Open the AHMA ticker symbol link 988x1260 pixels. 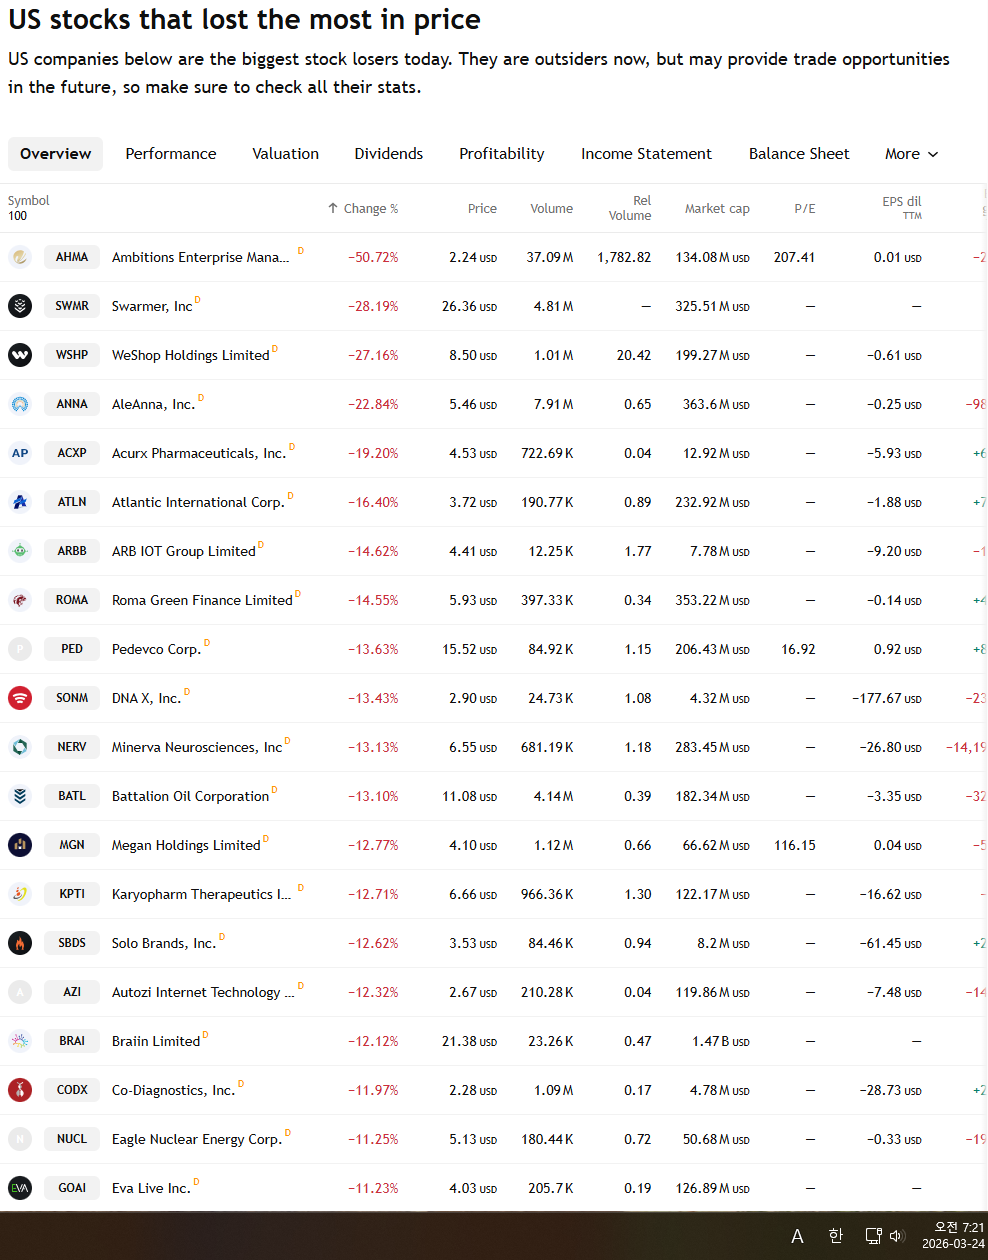point(72,257)
